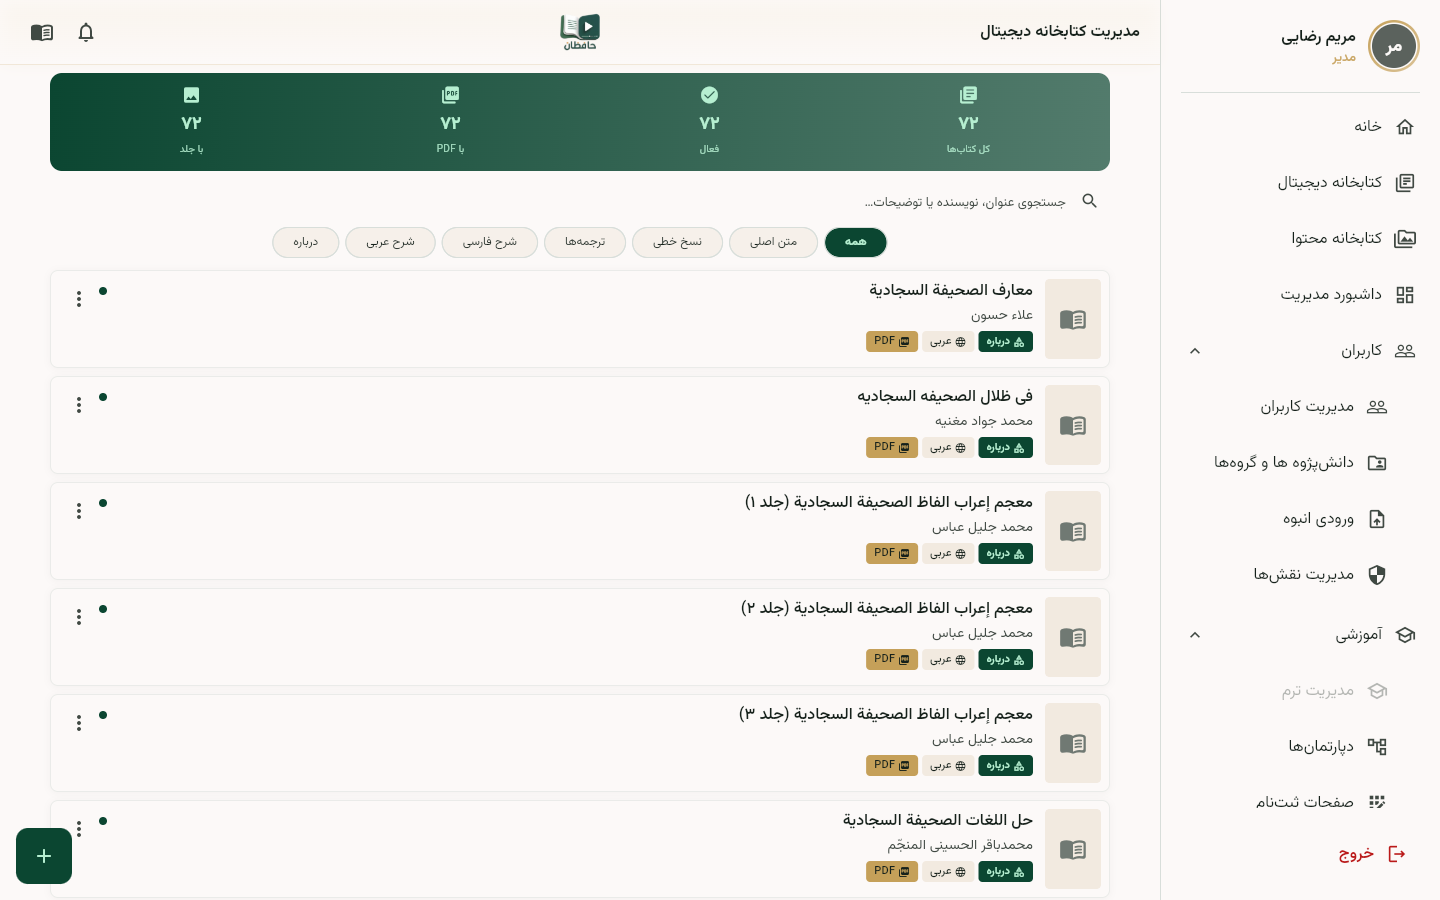This screenshot has width=1440, height=900.
Task: Click the کل کتاب‌ها total-books stat
Action: coord(968,121)
